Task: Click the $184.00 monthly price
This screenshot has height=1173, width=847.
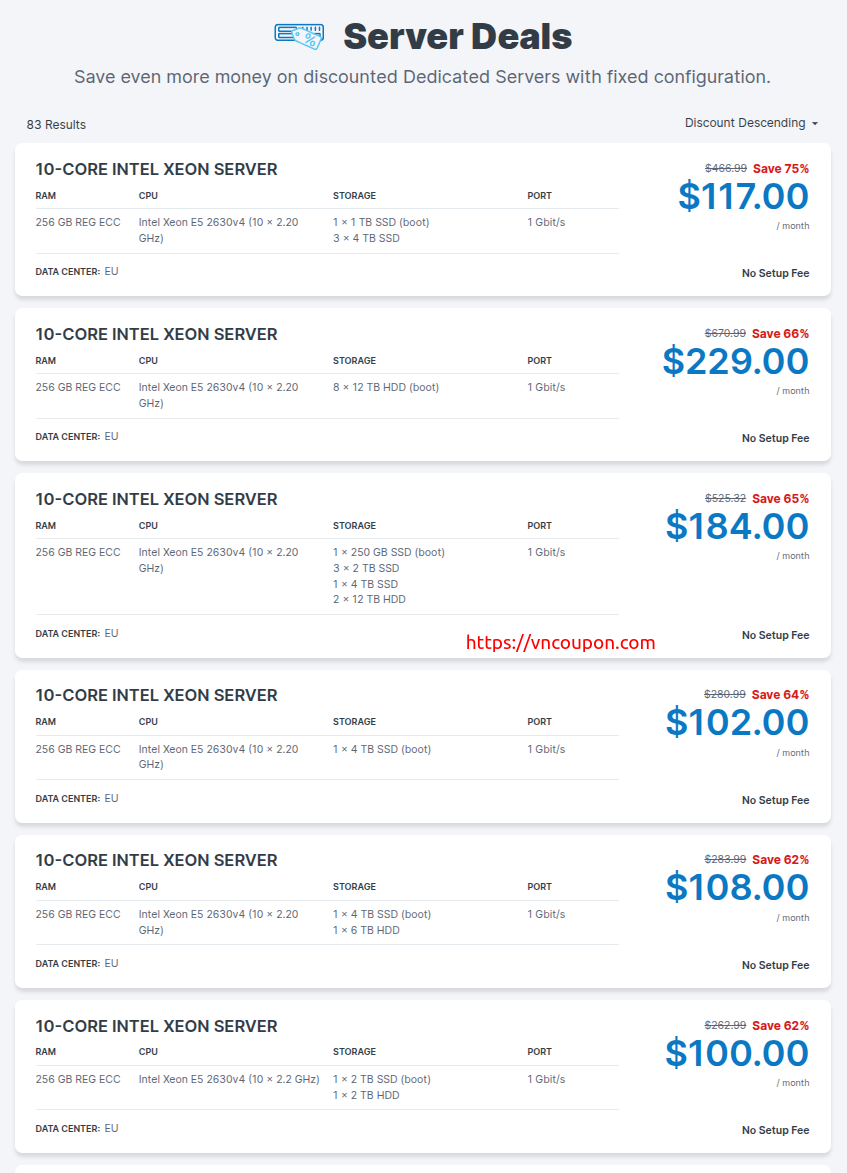Action: pos(737,526)
